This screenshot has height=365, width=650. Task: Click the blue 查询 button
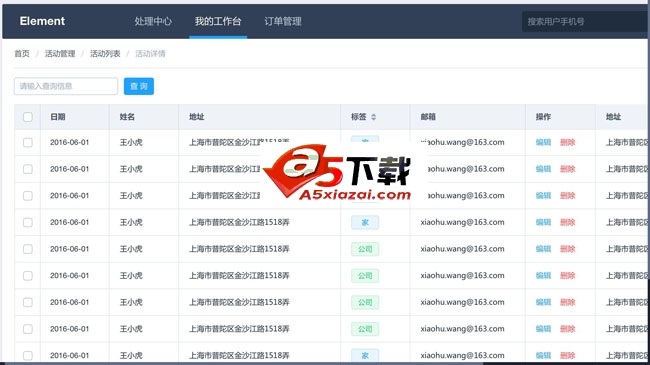tap(139, 86)
